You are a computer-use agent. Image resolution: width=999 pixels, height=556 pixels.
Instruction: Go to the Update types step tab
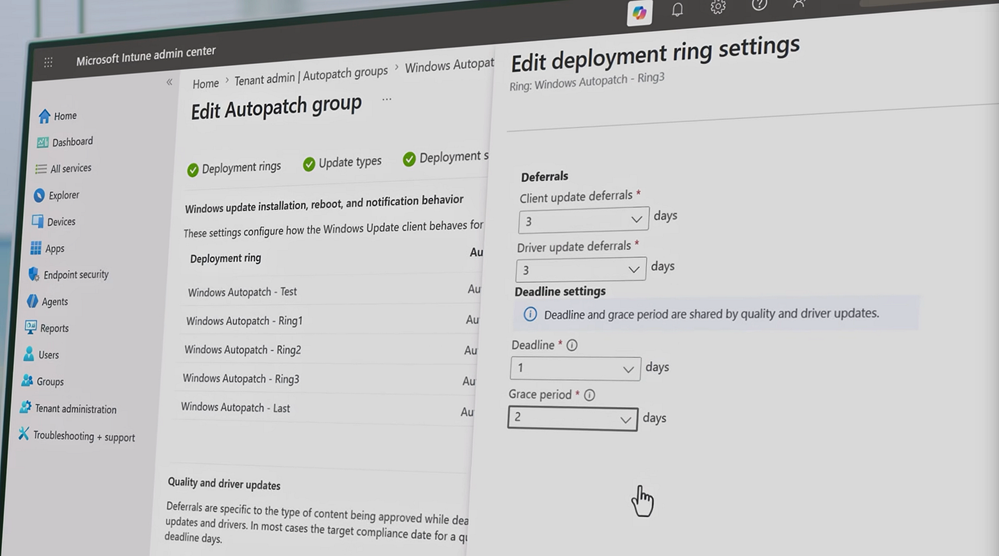pyautogui.click(x=342, y=163)
